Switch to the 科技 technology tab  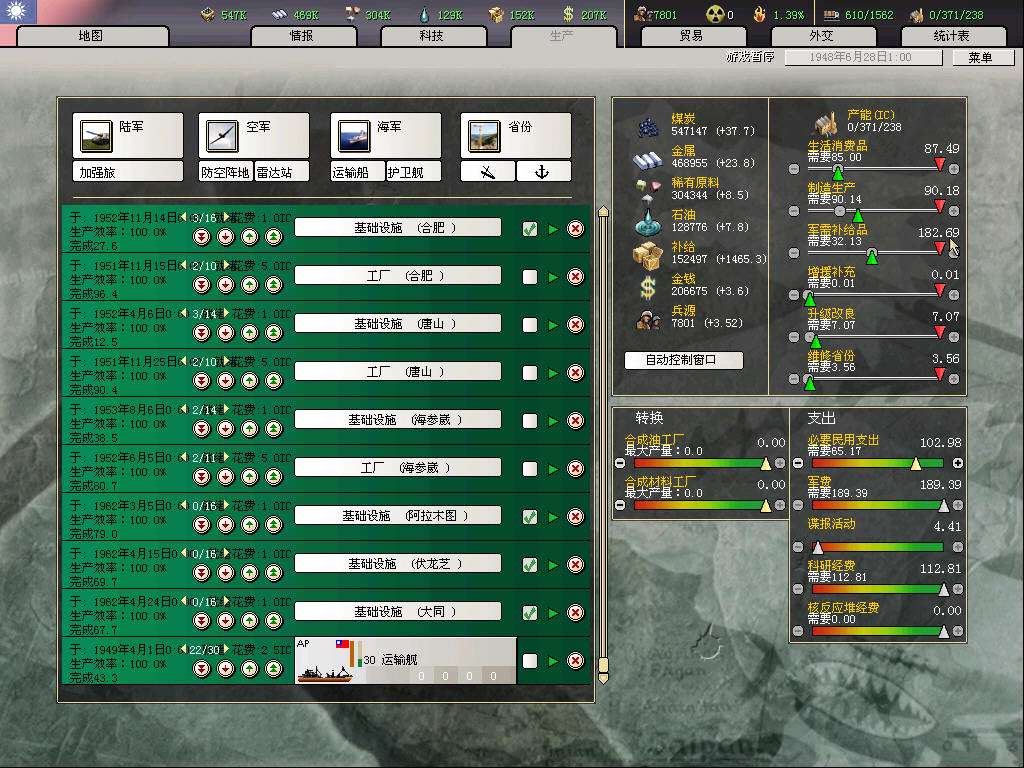pyautogui.click(x=431, y=36)
